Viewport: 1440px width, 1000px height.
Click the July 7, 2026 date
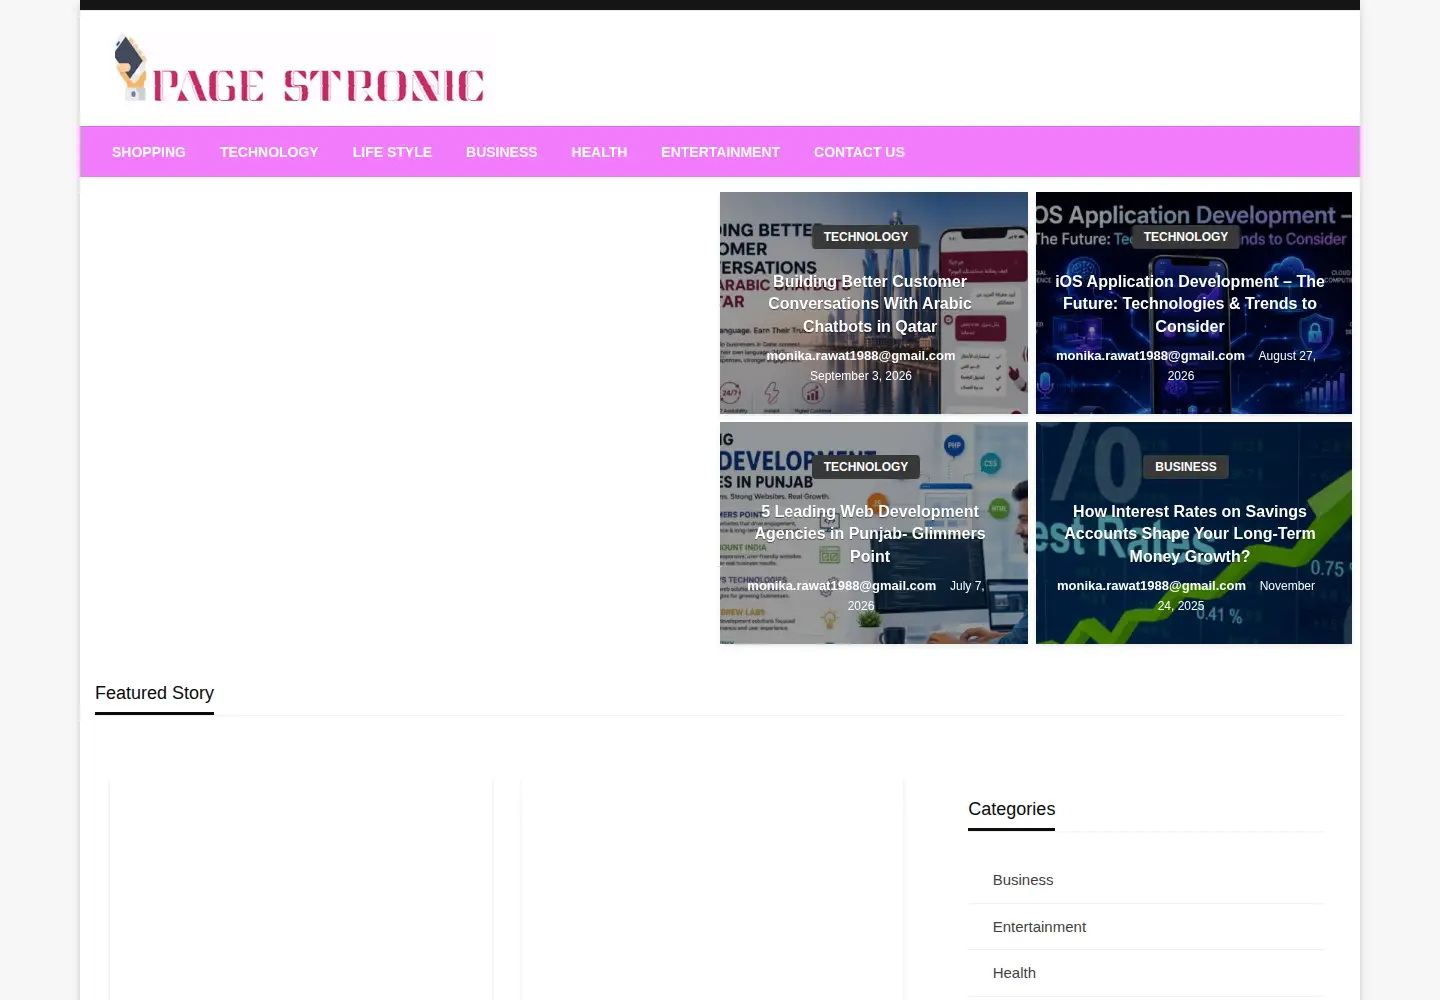click(967, 586)
